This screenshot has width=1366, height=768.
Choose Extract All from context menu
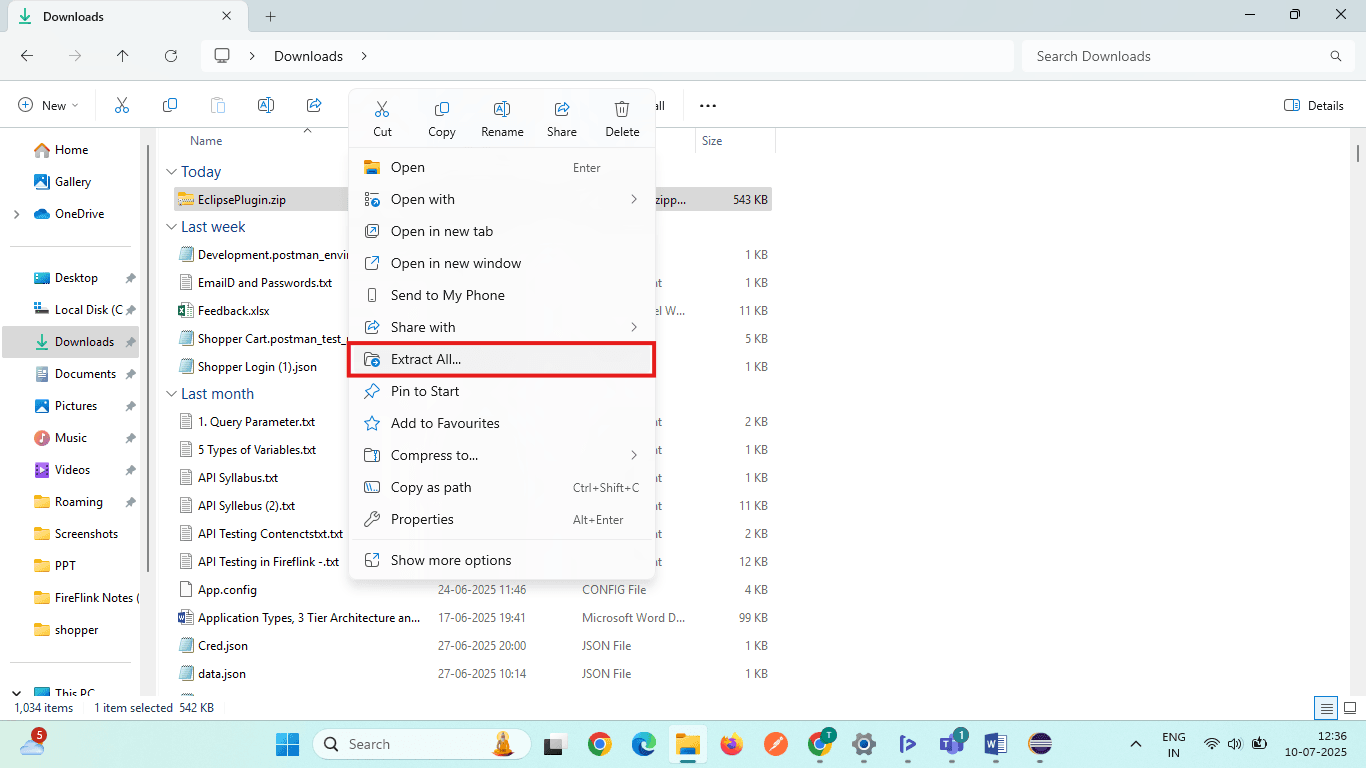(x=501, y=359)
